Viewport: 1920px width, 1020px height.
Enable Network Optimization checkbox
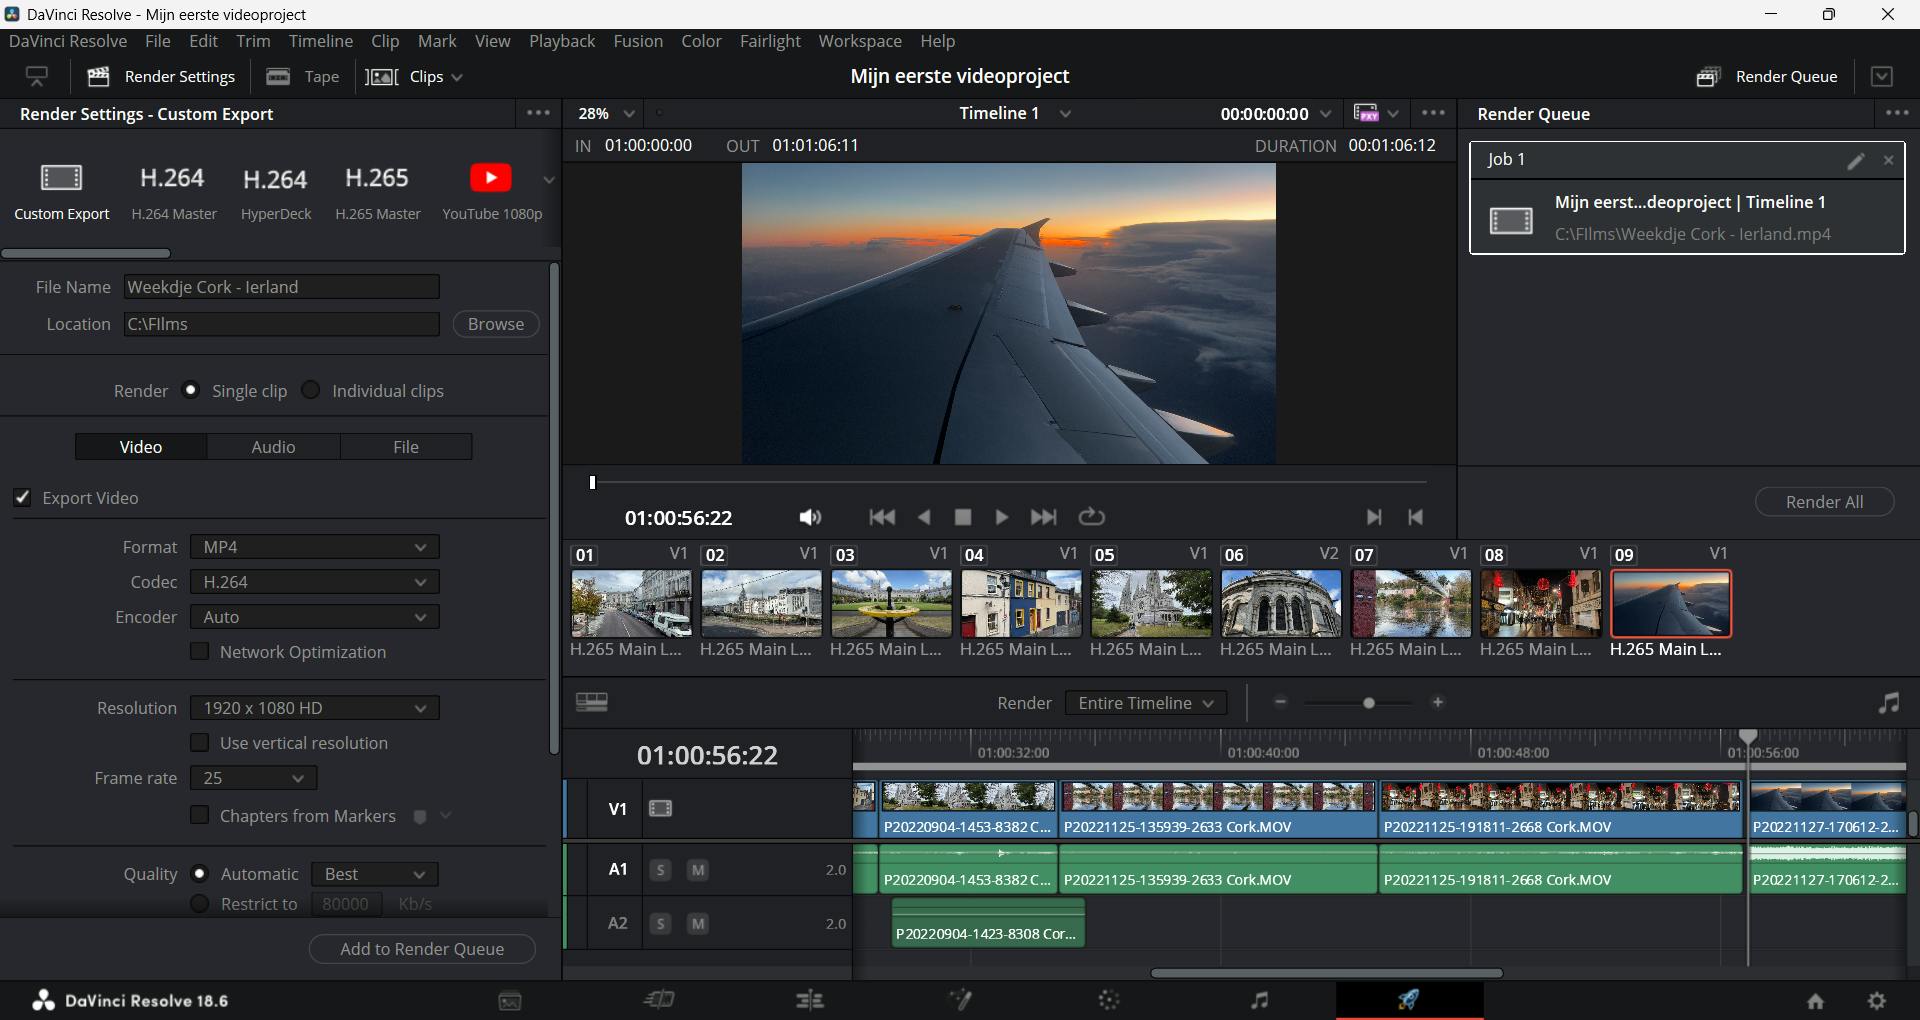point(200,652)
